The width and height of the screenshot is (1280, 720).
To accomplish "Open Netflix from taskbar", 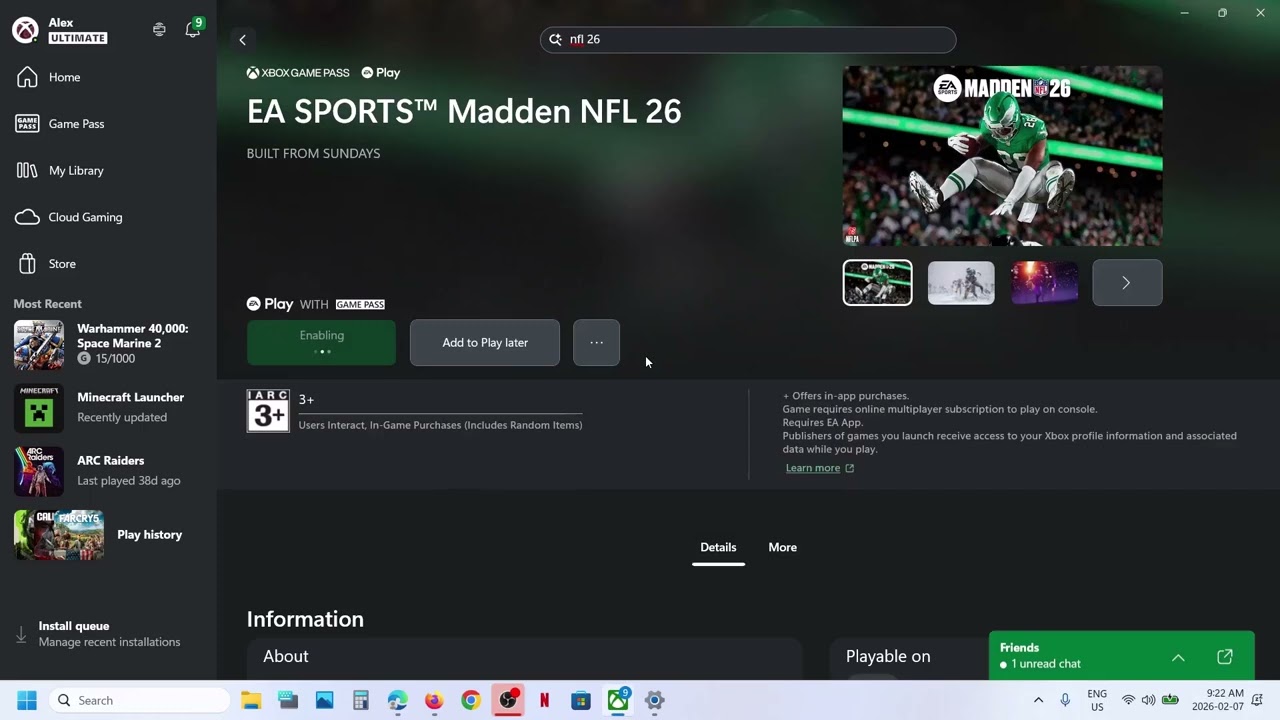I will [544, 700].
